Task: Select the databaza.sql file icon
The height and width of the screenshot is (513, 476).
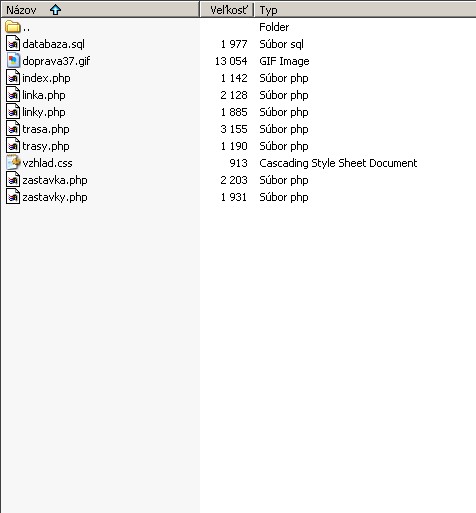Action: pos(13,44)
